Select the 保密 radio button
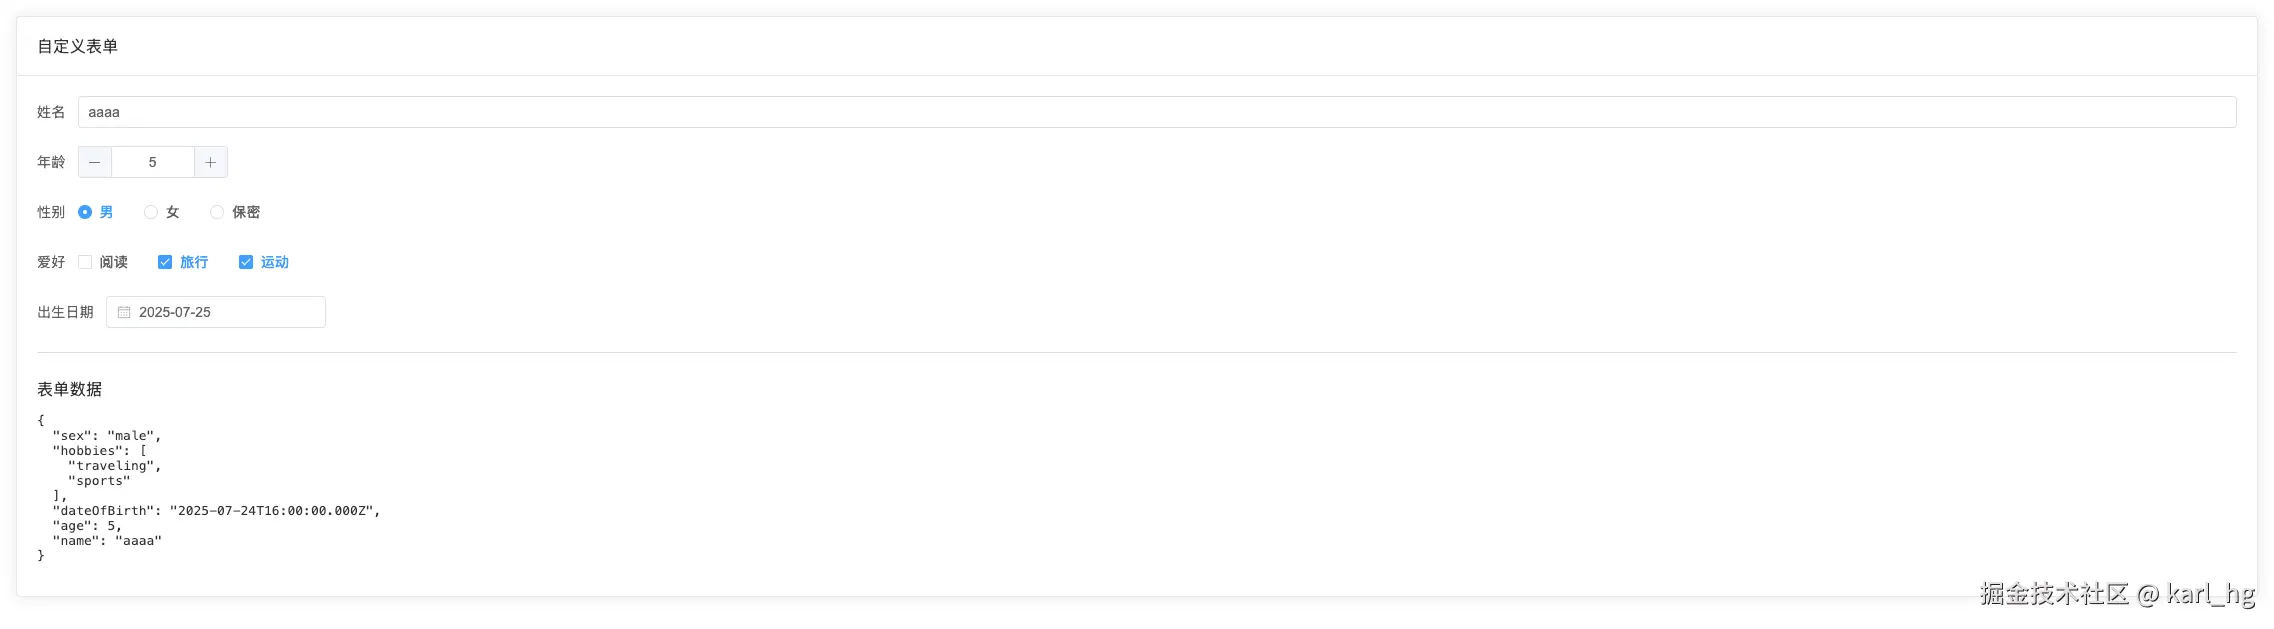 tap(217, 212)
